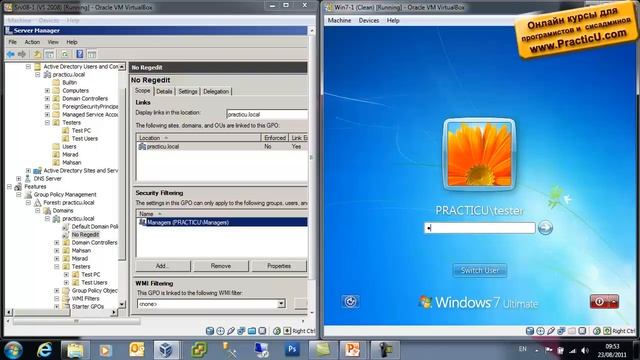Select the No Regedit GPO in tree
This screenshot has width=640, height=360.
click(x=85, y=234)
